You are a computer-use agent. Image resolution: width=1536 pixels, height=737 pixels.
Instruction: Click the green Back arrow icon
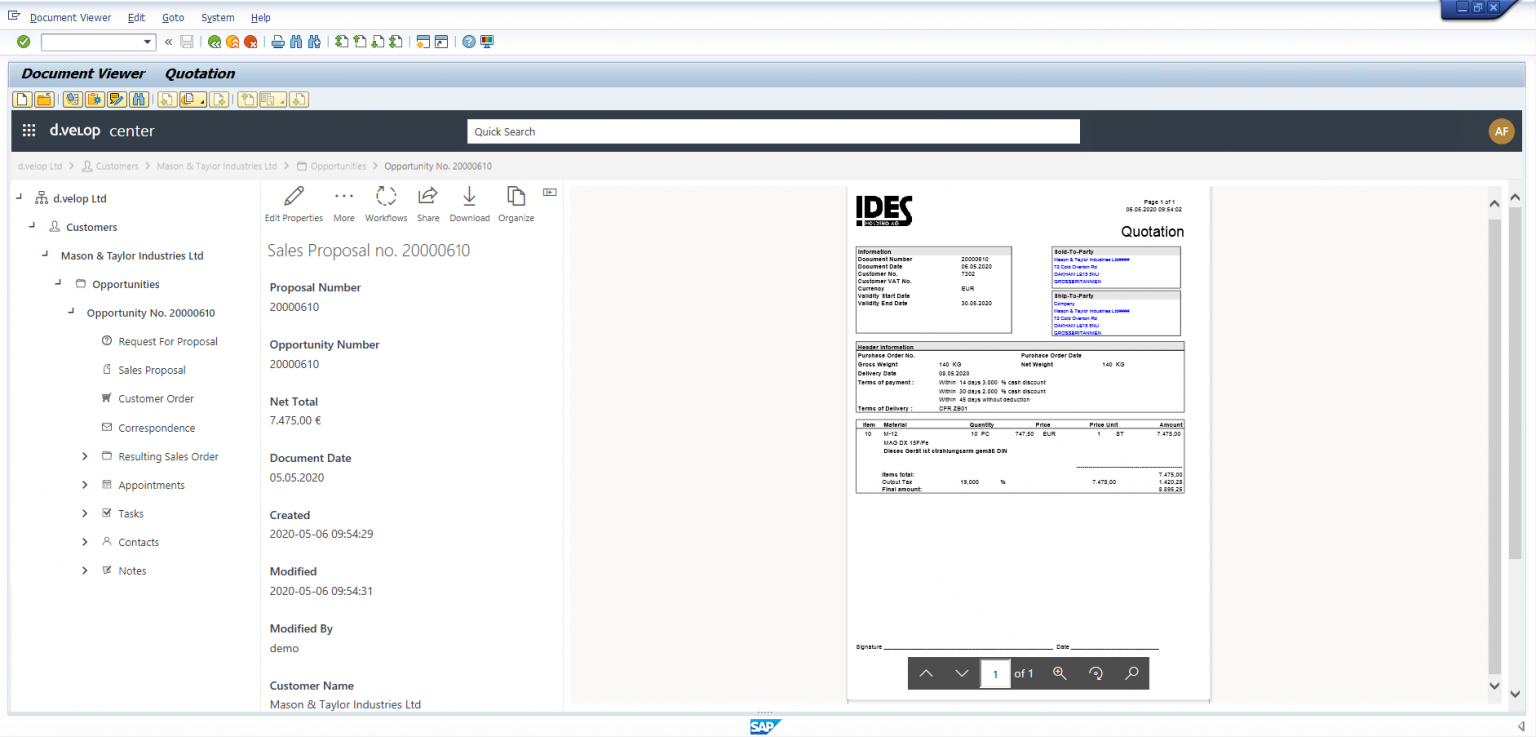(214, 42)
